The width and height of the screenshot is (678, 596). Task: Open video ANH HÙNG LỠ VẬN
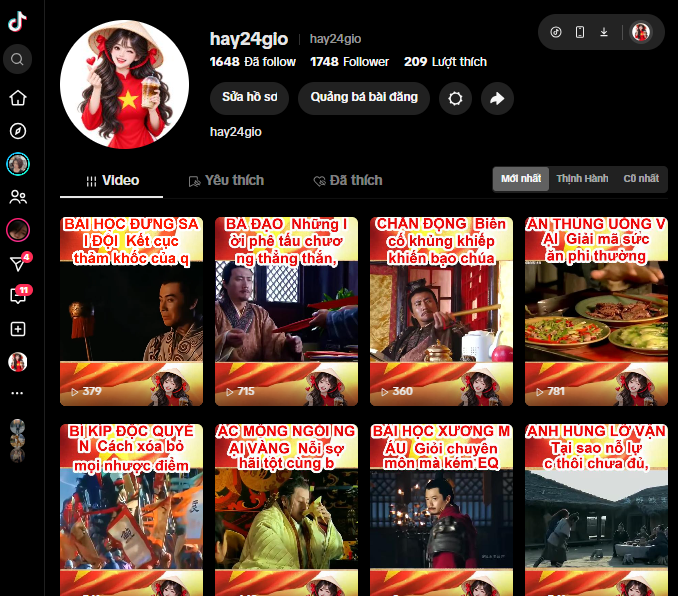(596, 510)
